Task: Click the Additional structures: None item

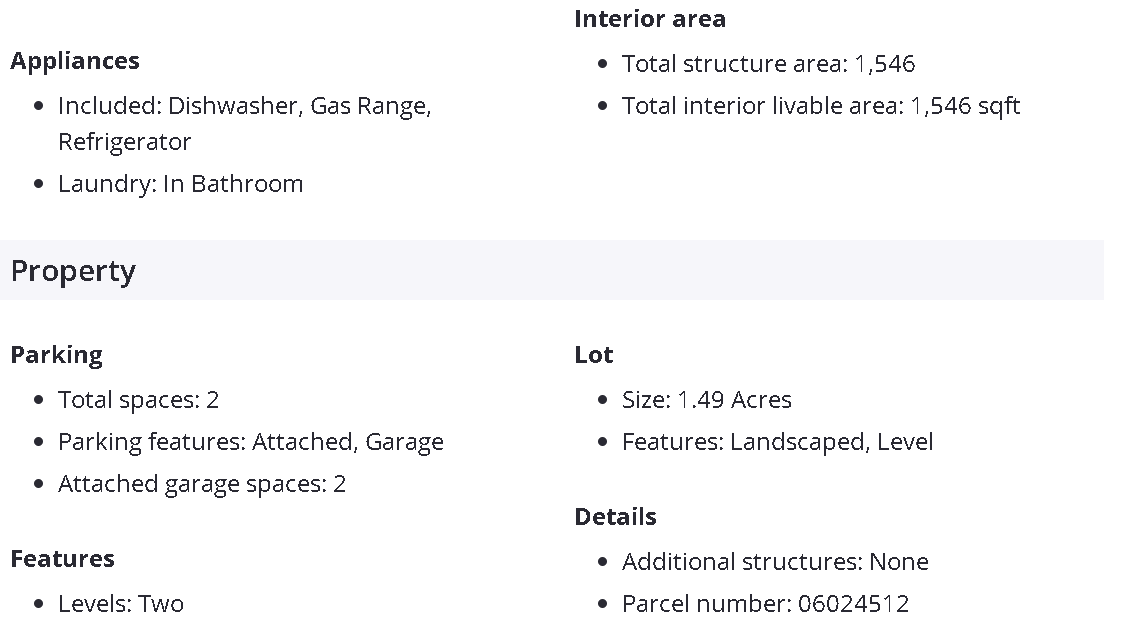Action: (x=775, y=562)
